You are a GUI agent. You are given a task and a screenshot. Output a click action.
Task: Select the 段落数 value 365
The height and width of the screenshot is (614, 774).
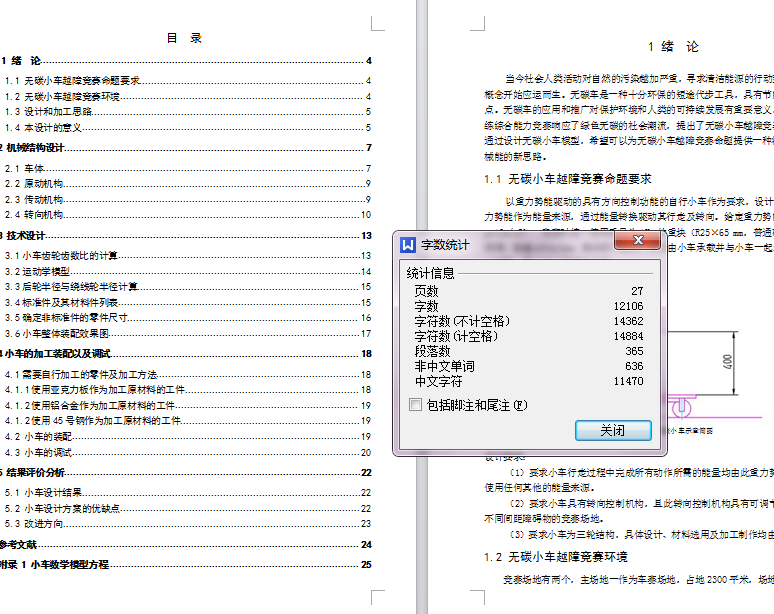click(x=634, y=351)
